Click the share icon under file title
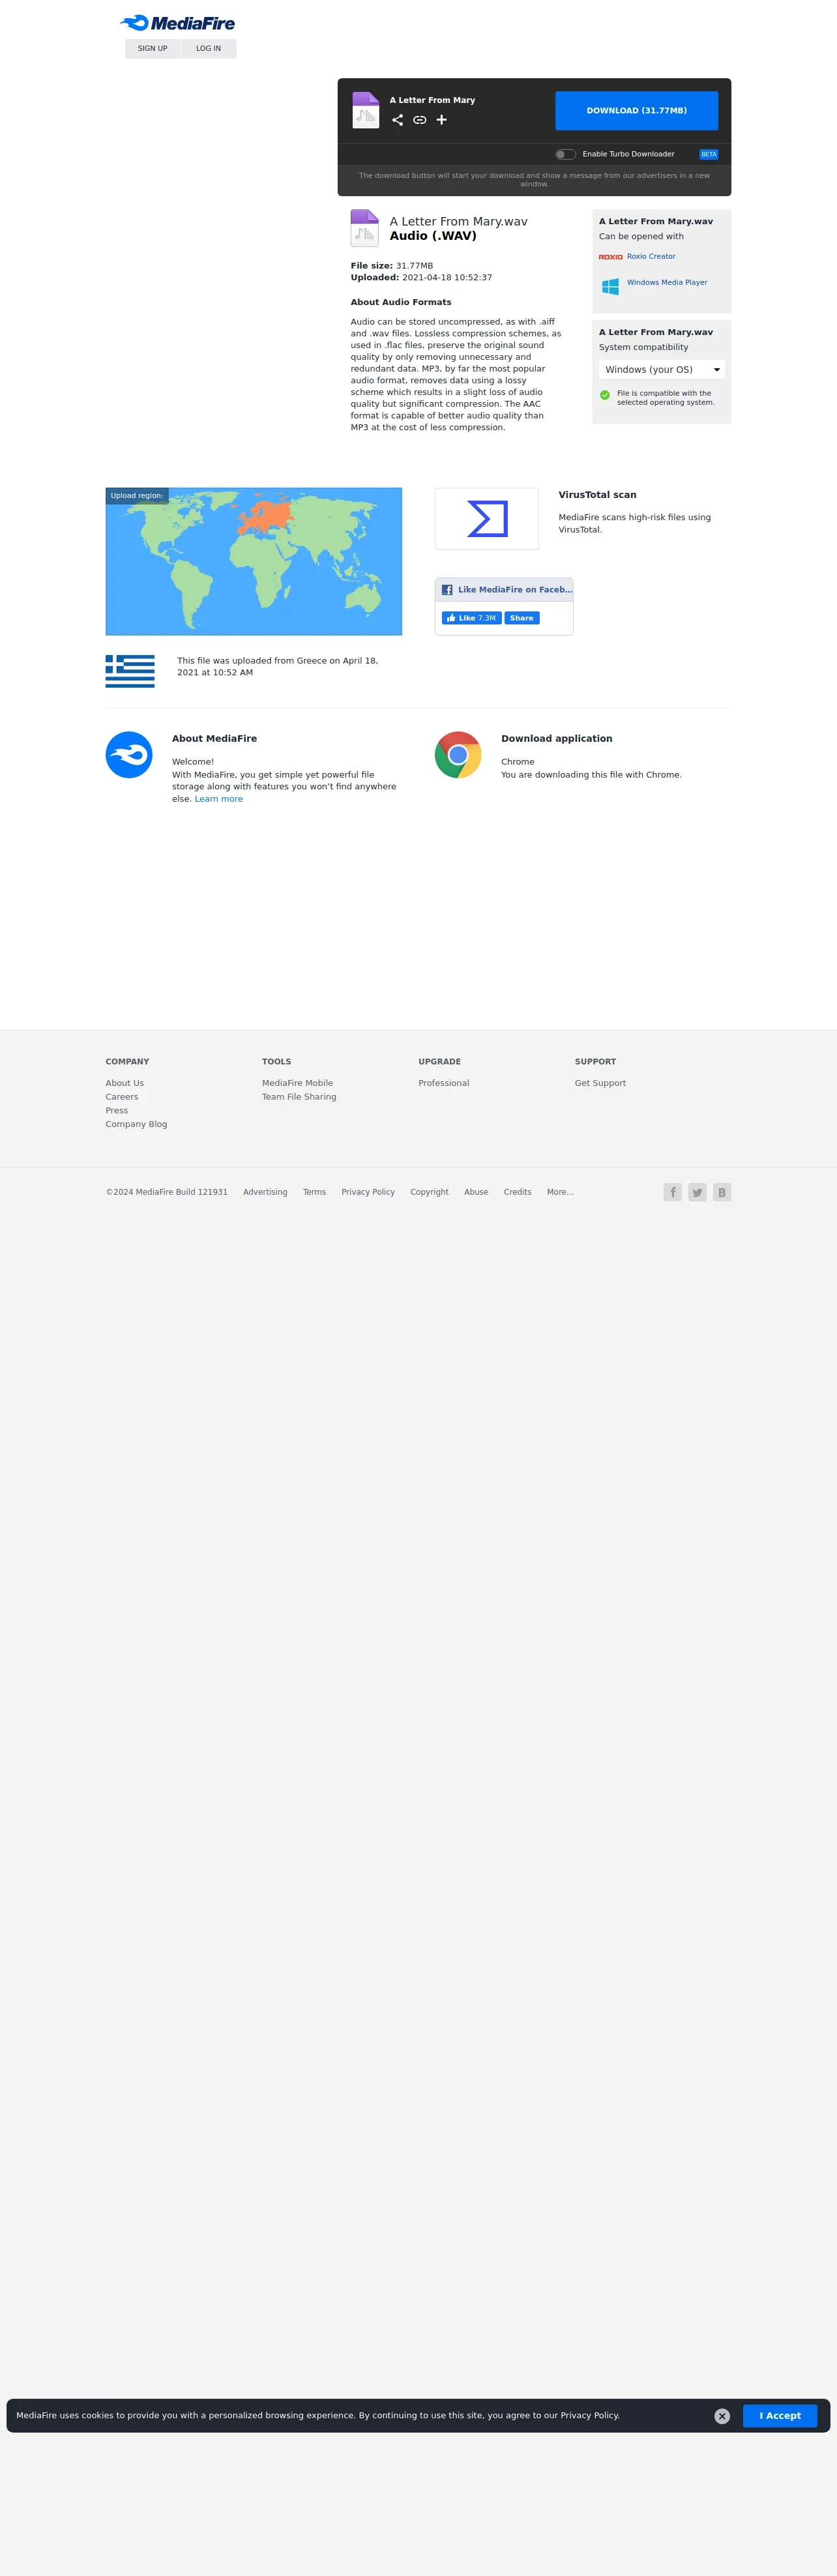This screenshot has height=2576, width=837. point(397,120)
